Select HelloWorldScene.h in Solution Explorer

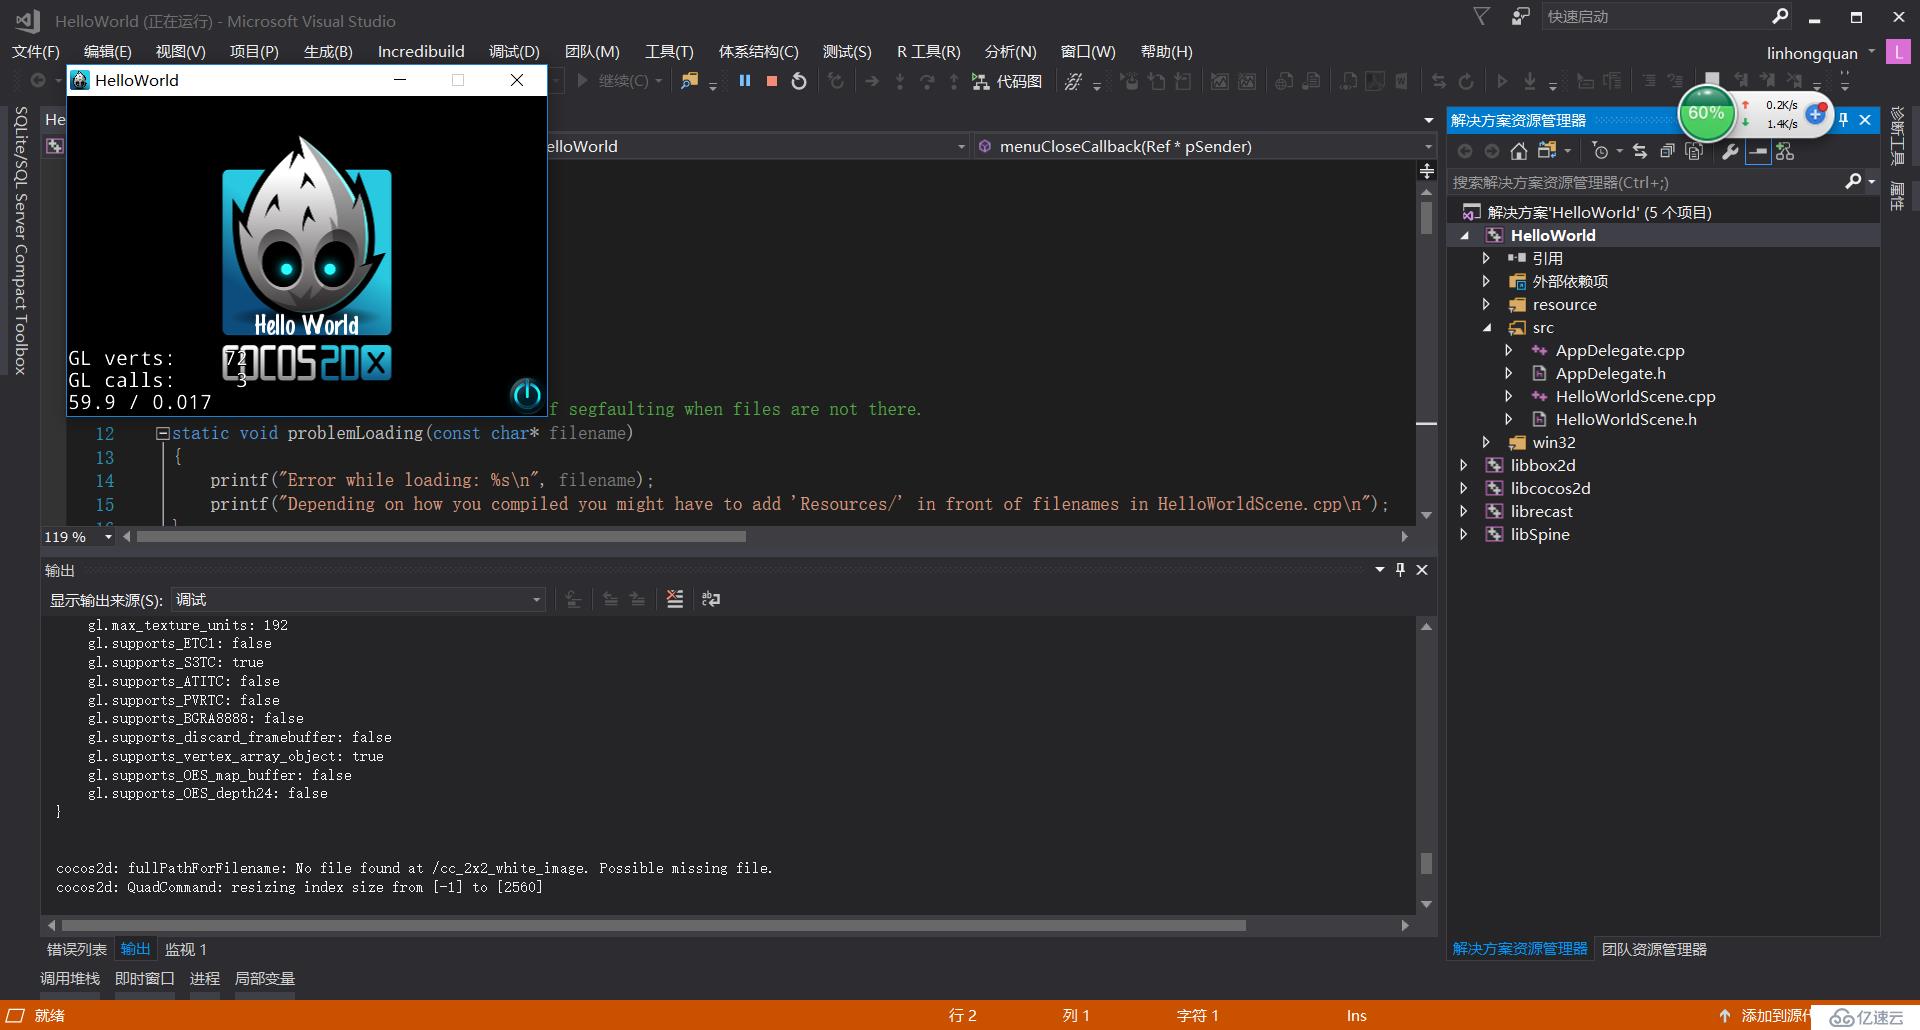pos(1626,419)
